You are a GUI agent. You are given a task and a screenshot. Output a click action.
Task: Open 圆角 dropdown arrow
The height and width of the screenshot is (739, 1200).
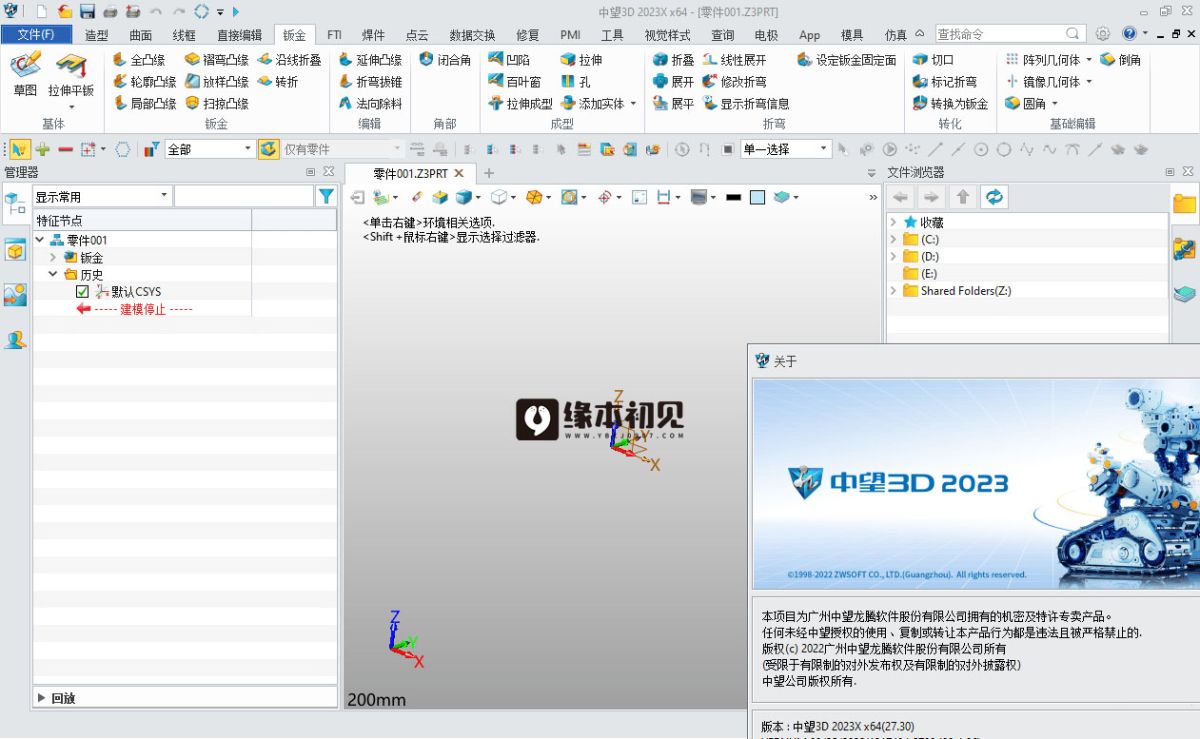coord(1054,103)
